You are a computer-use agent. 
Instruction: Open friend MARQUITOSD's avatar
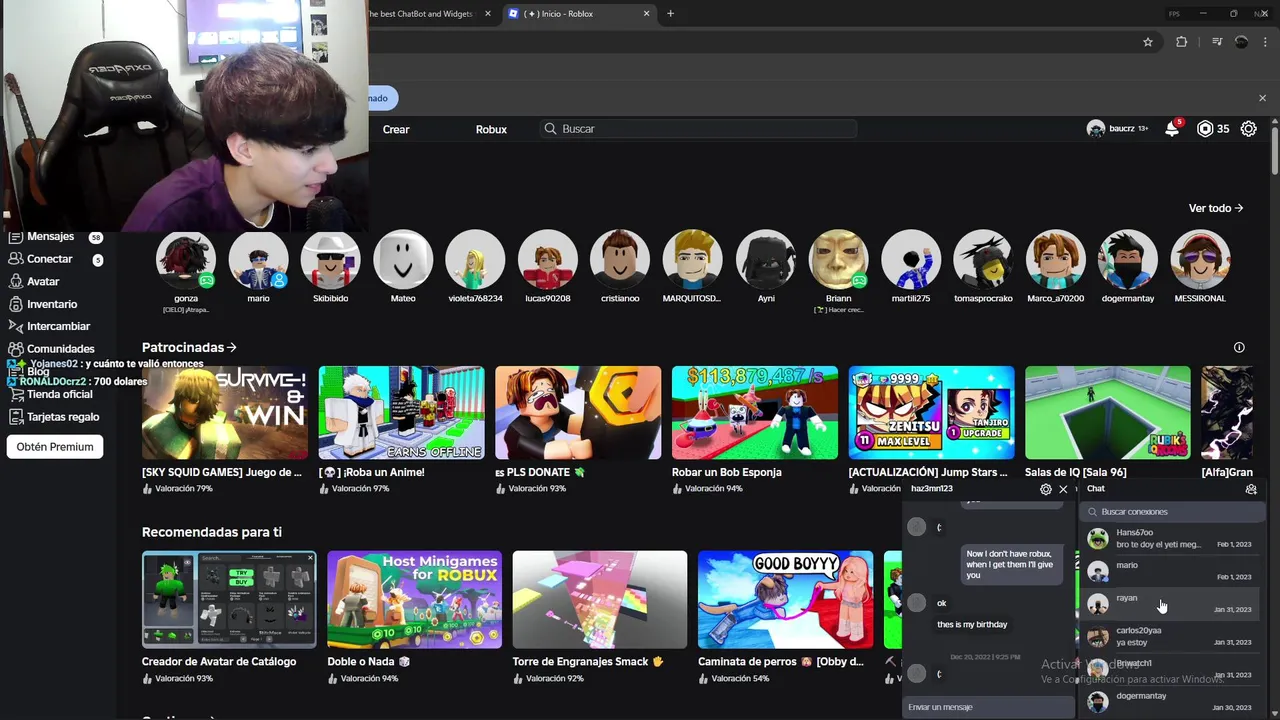point(692,260)
